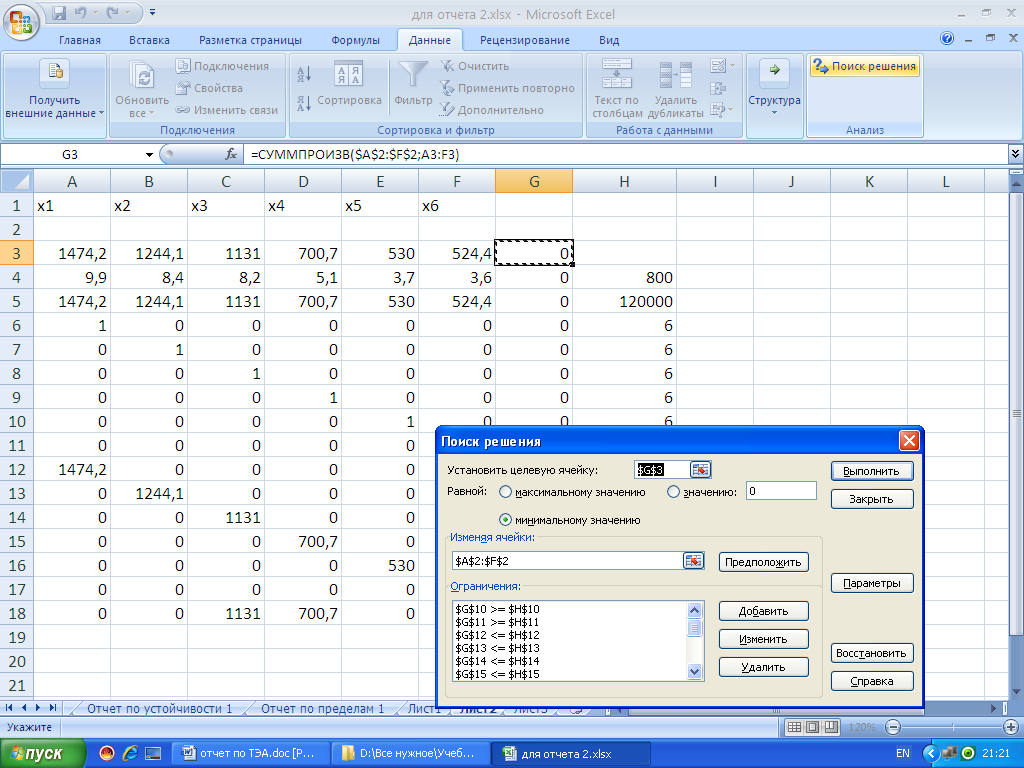Launch Поиск решения solver
This screenshot has width=1024, height=768.
(865, 66)
